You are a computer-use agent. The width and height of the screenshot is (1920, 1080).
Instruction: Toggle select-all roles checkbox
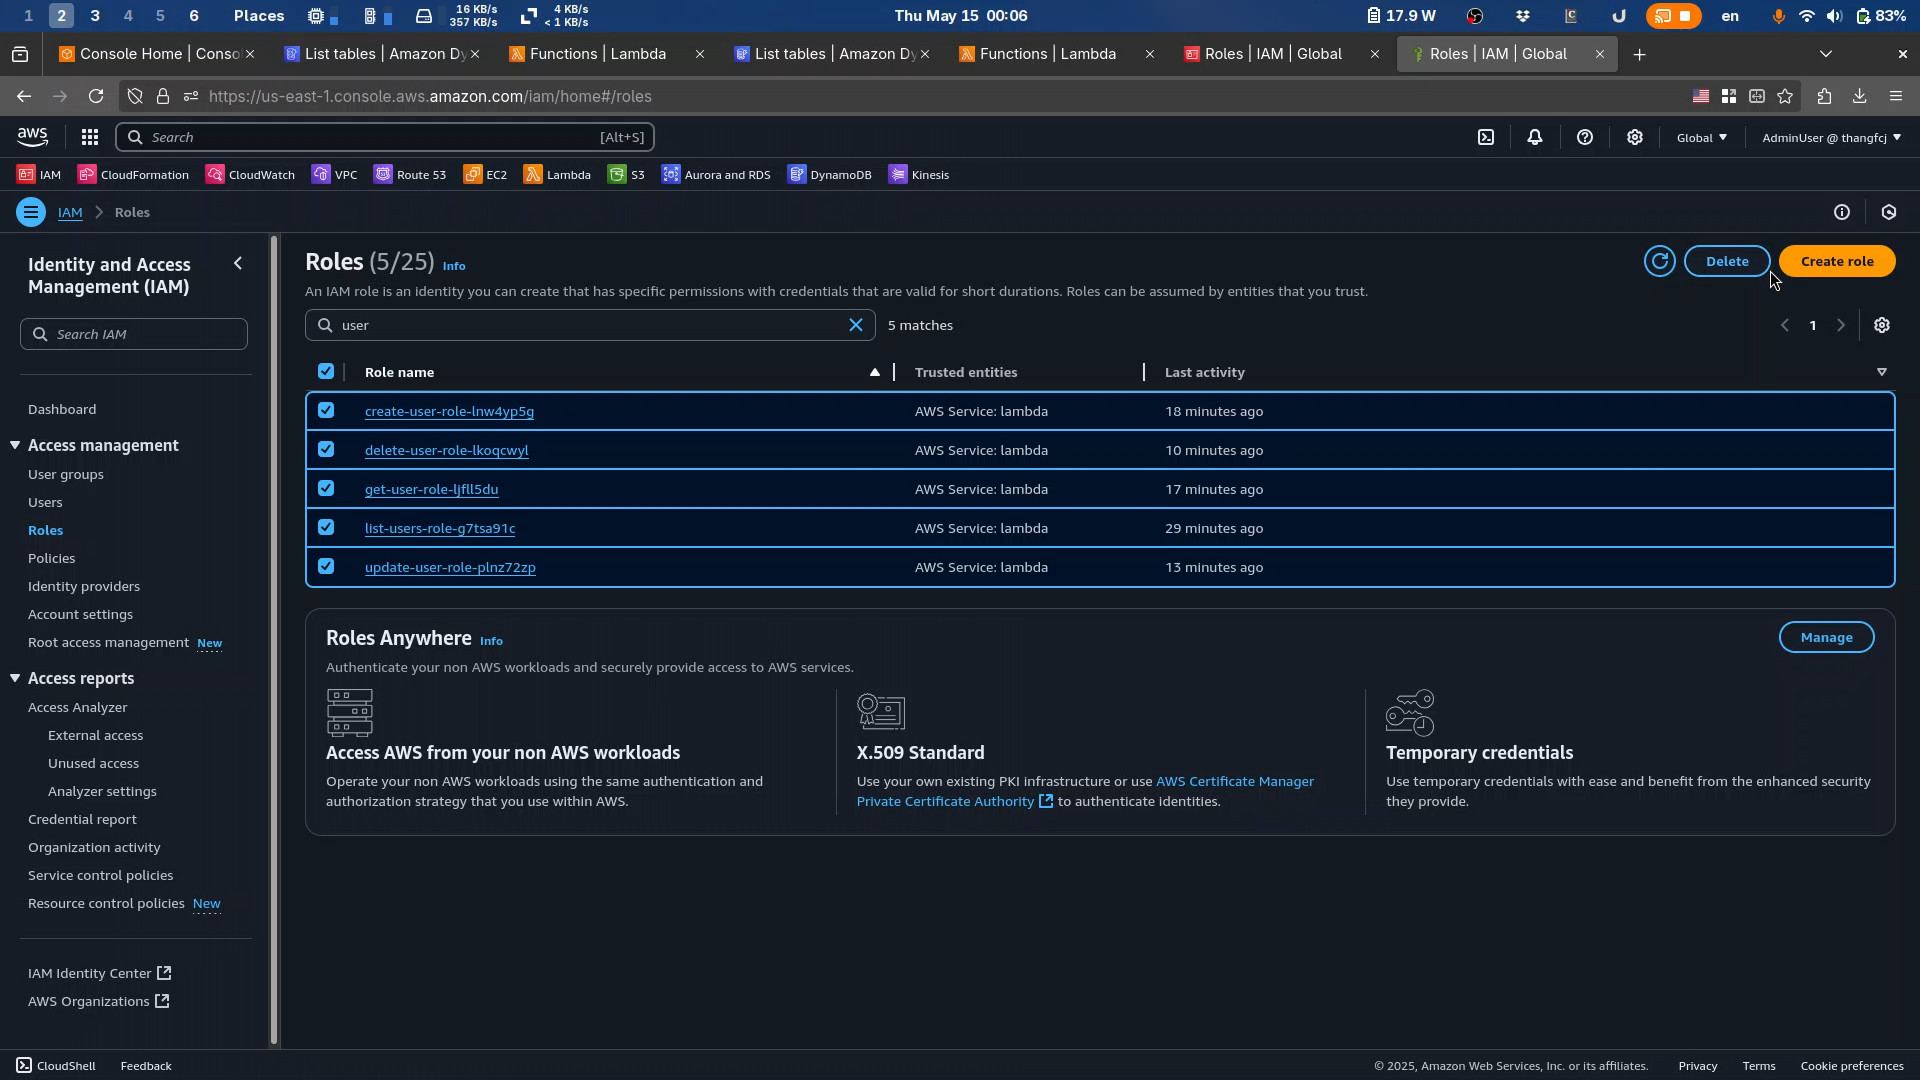(326, 371)
